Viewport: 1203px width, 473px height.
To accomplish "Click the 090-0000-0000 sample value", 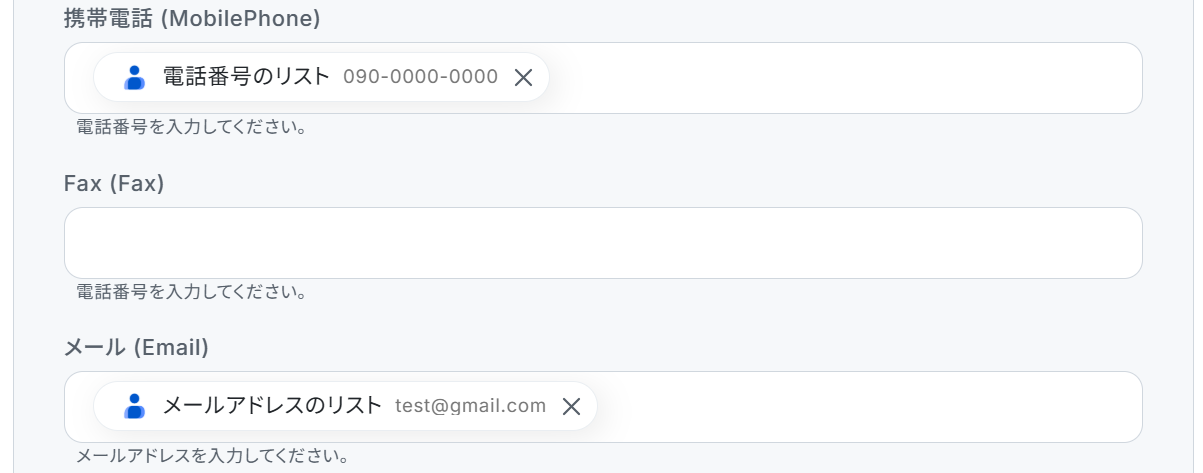I will click(420, 77).
